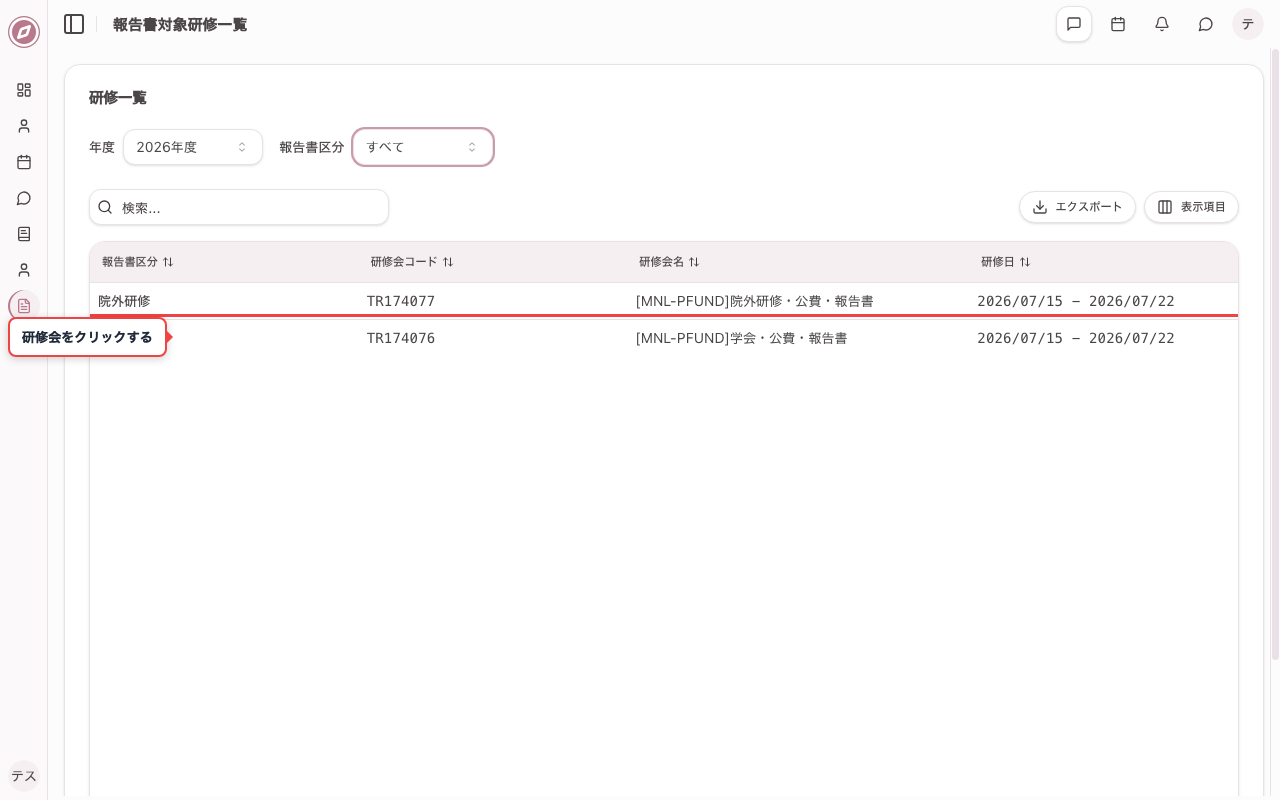Image resolution: width=1280 pixels, height=800 pixels.
Task: Sort by 研修会コード column arrows
Action: click(448, 262)
